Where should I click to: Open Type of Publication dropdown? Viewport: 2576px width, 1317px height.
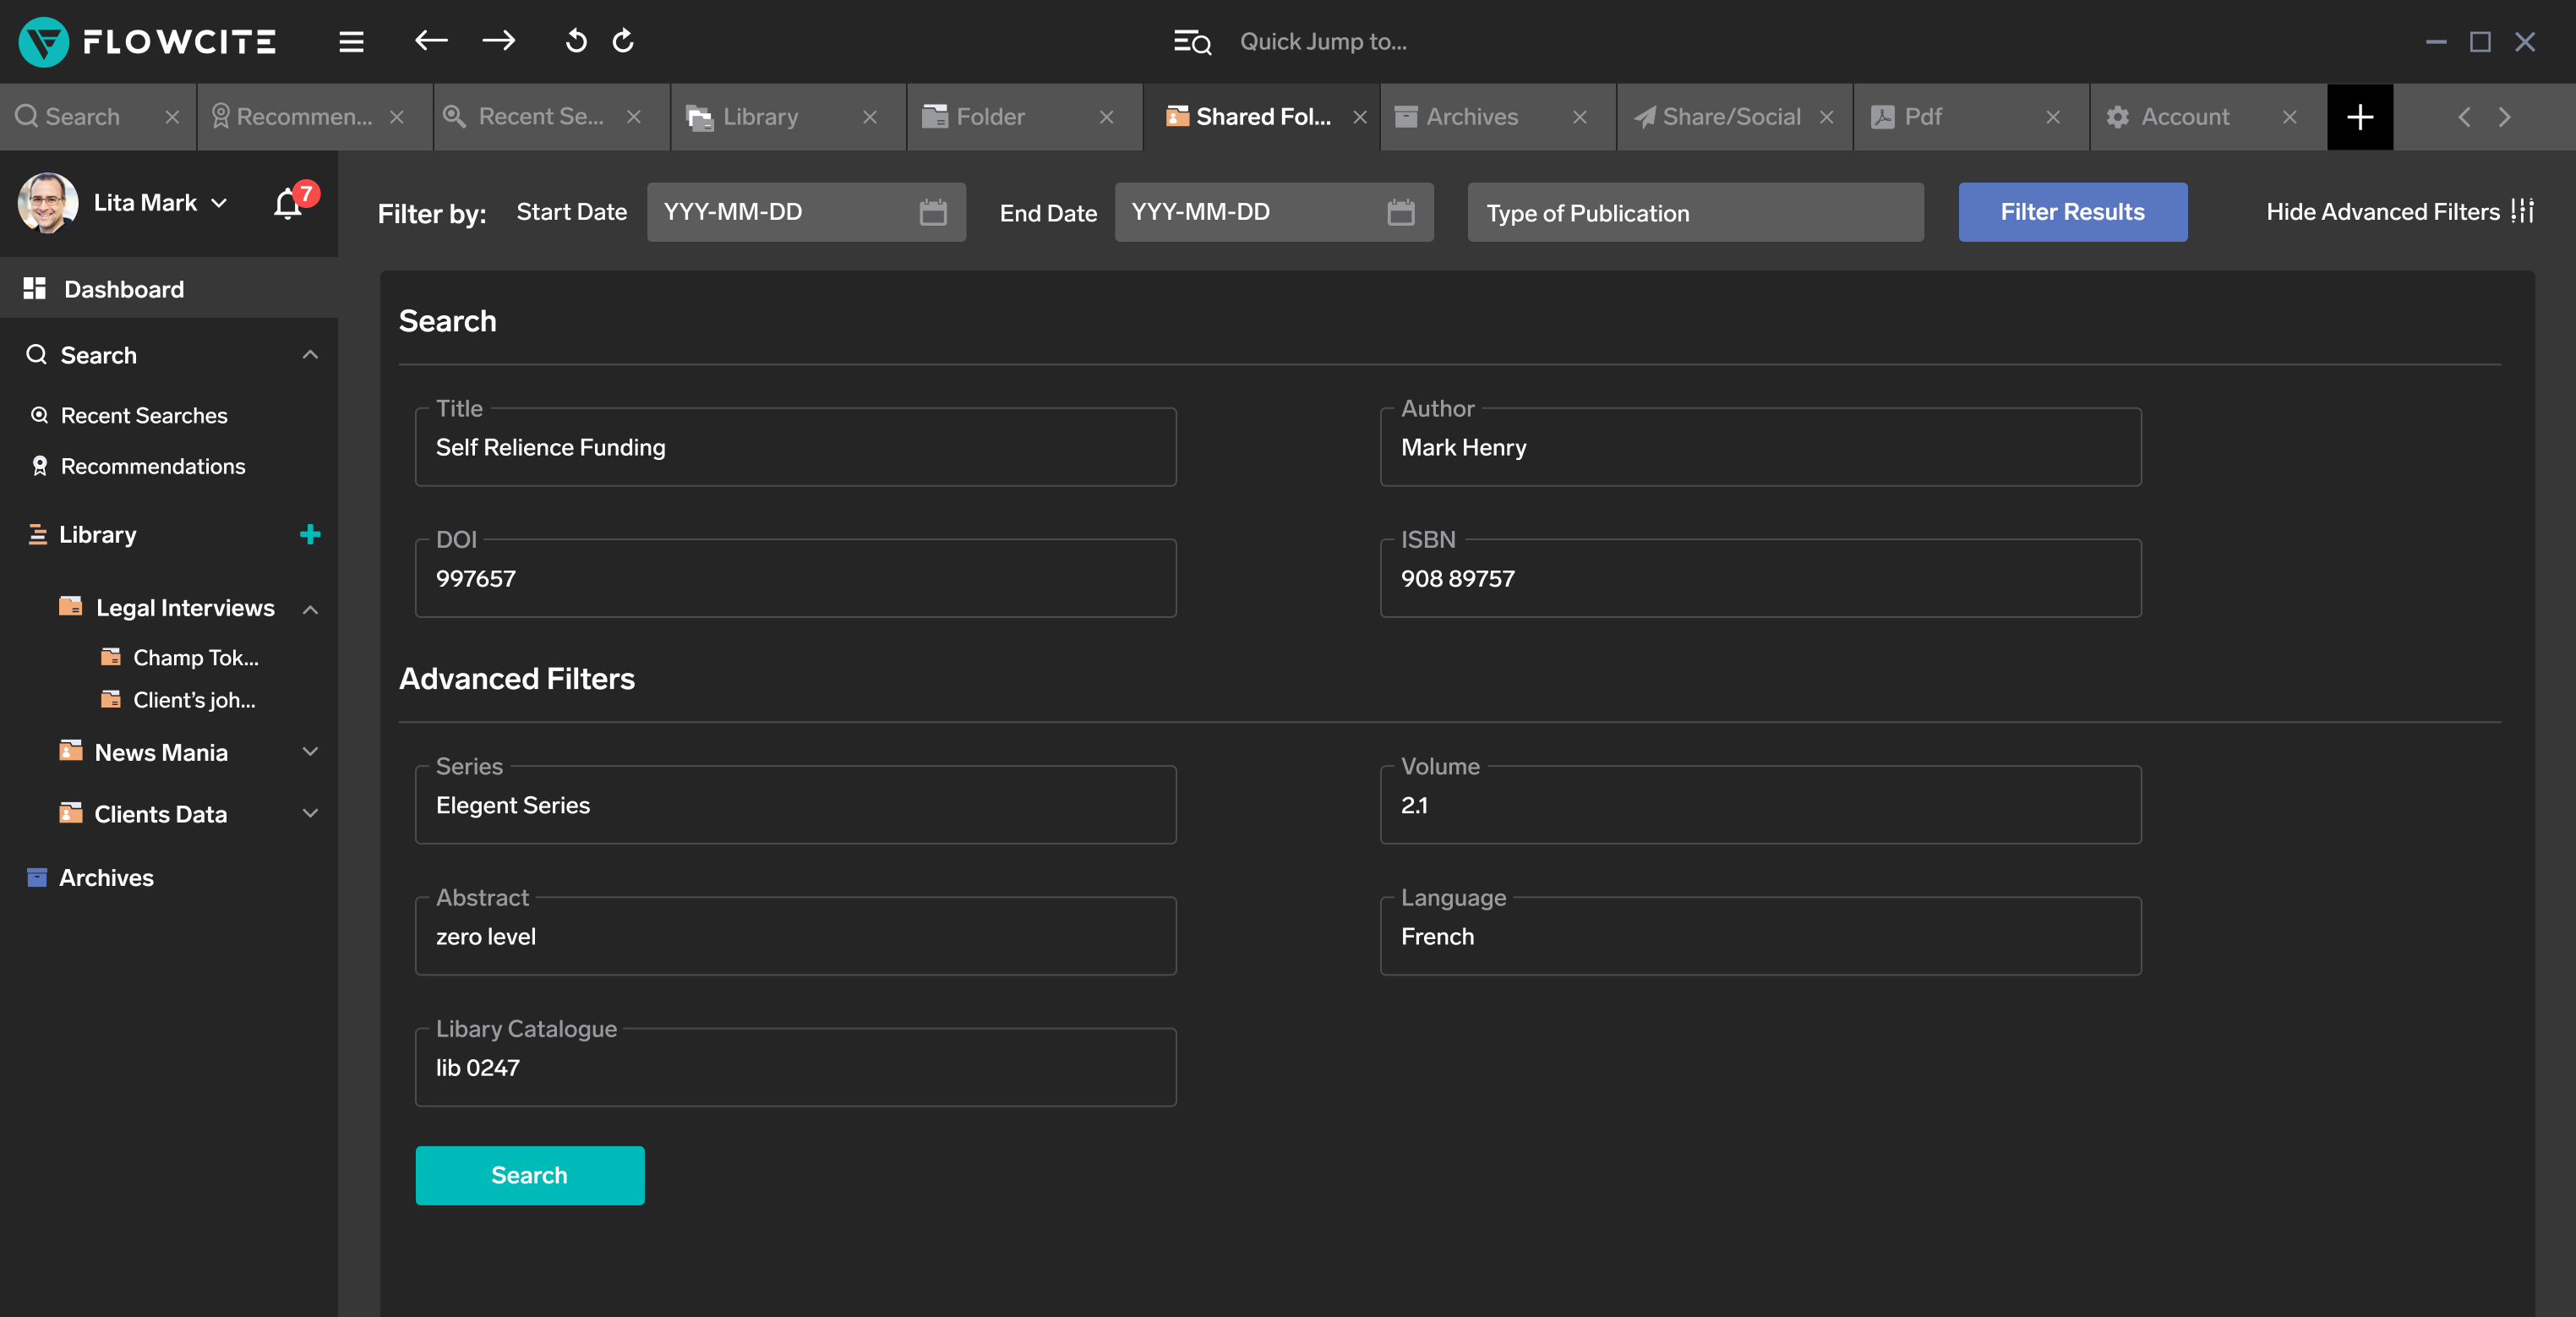(x=1695, y=213)
